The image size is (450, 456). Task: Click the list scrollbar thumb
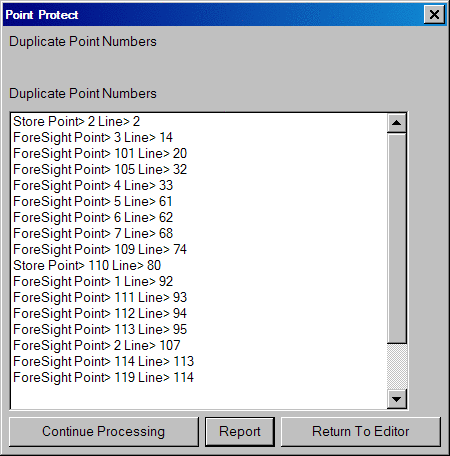coord(396,238)
